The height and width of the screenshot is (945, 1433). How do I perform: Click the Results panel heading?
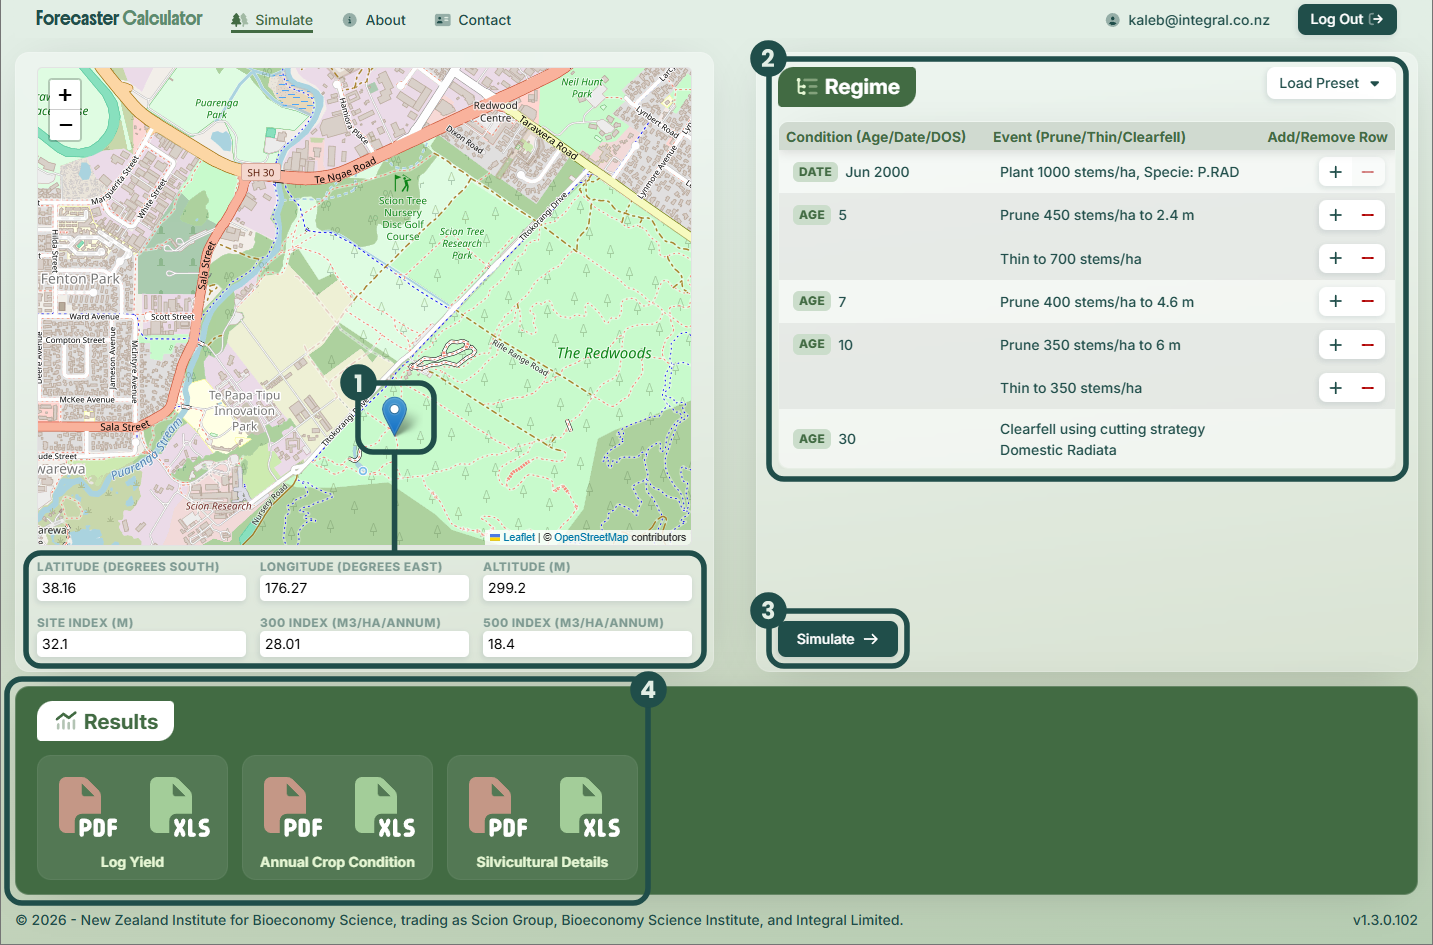point(106,721)
